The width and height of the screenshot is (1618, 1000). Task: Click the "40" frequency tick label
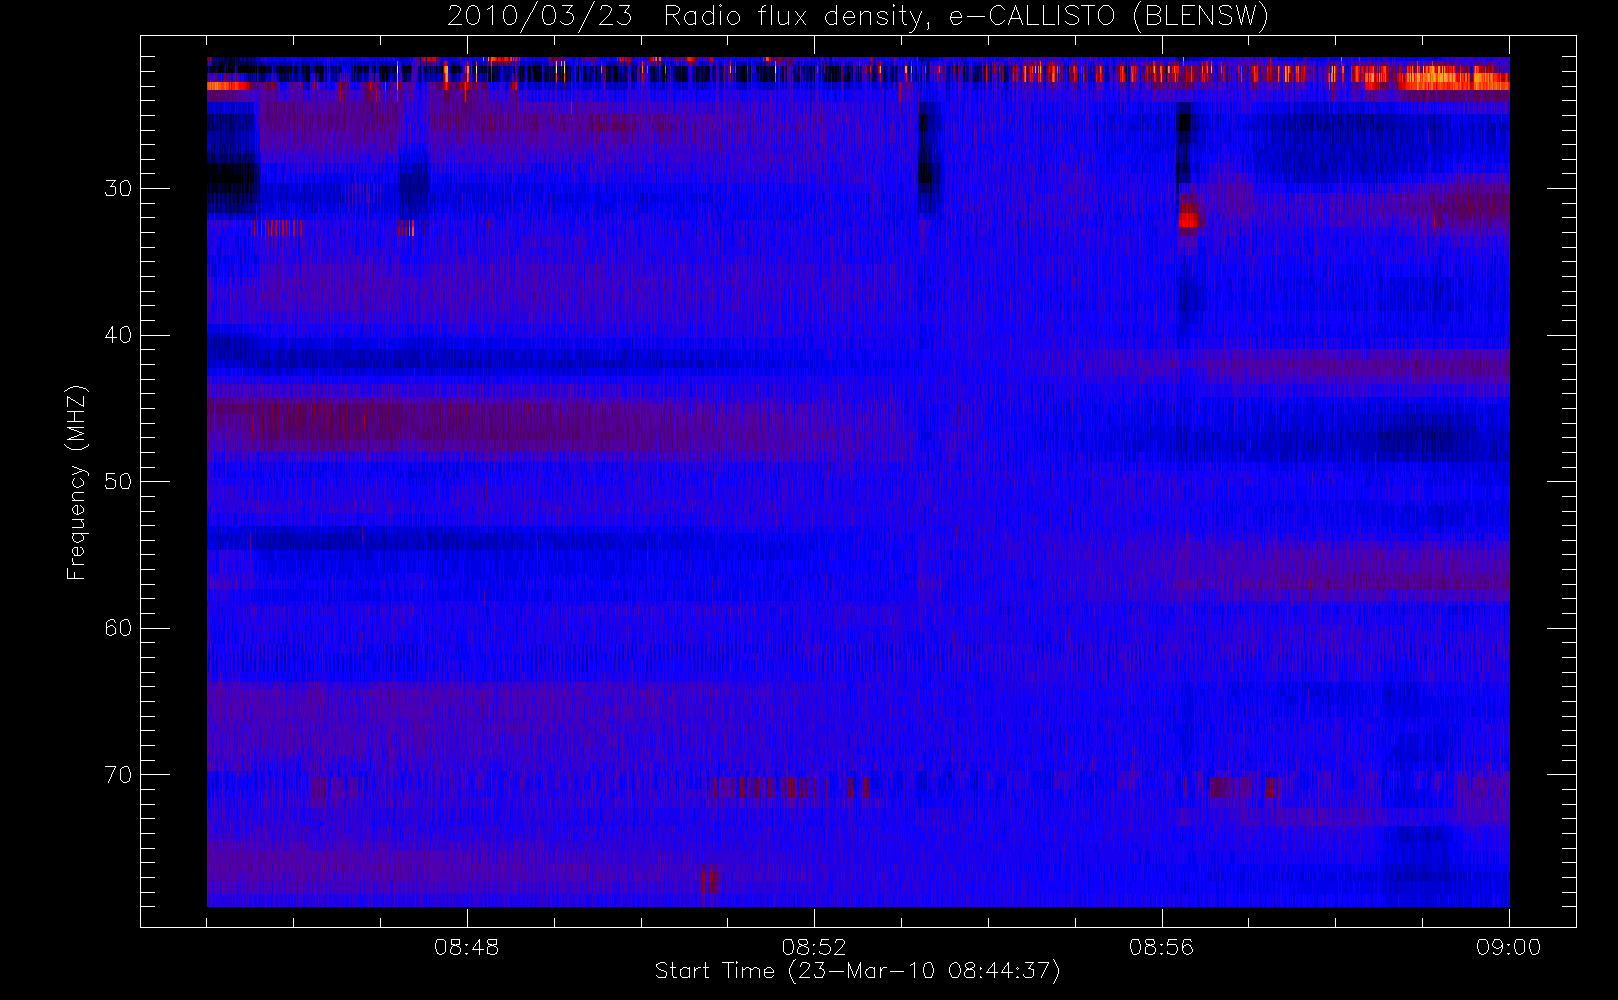[x=118, y=335]
